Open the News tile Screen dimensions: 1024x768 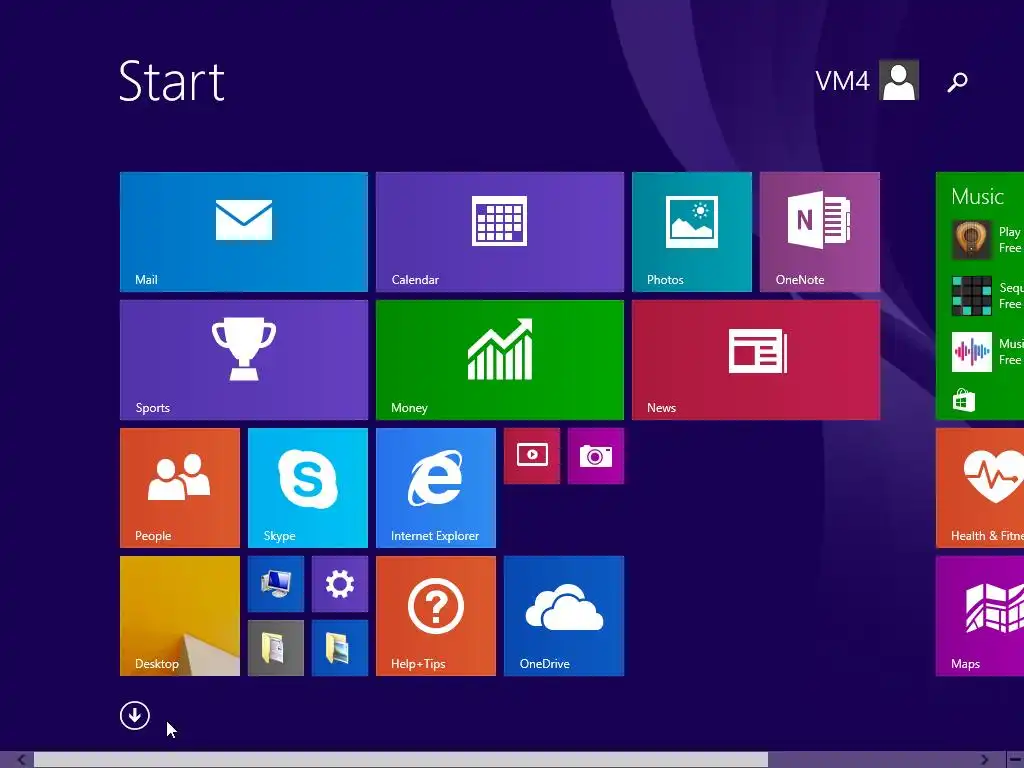tap(756, 360)
